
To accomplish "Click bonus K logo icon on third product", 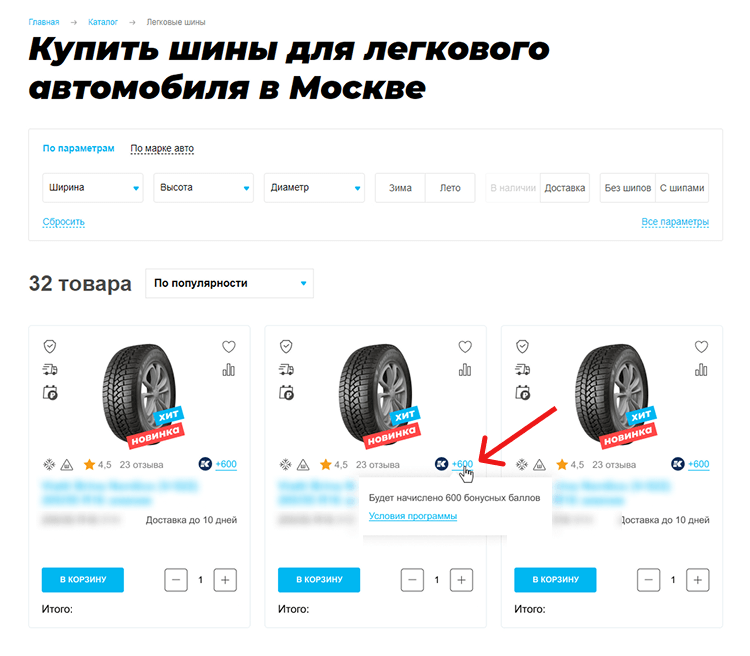I will click(x=678, y=464).
